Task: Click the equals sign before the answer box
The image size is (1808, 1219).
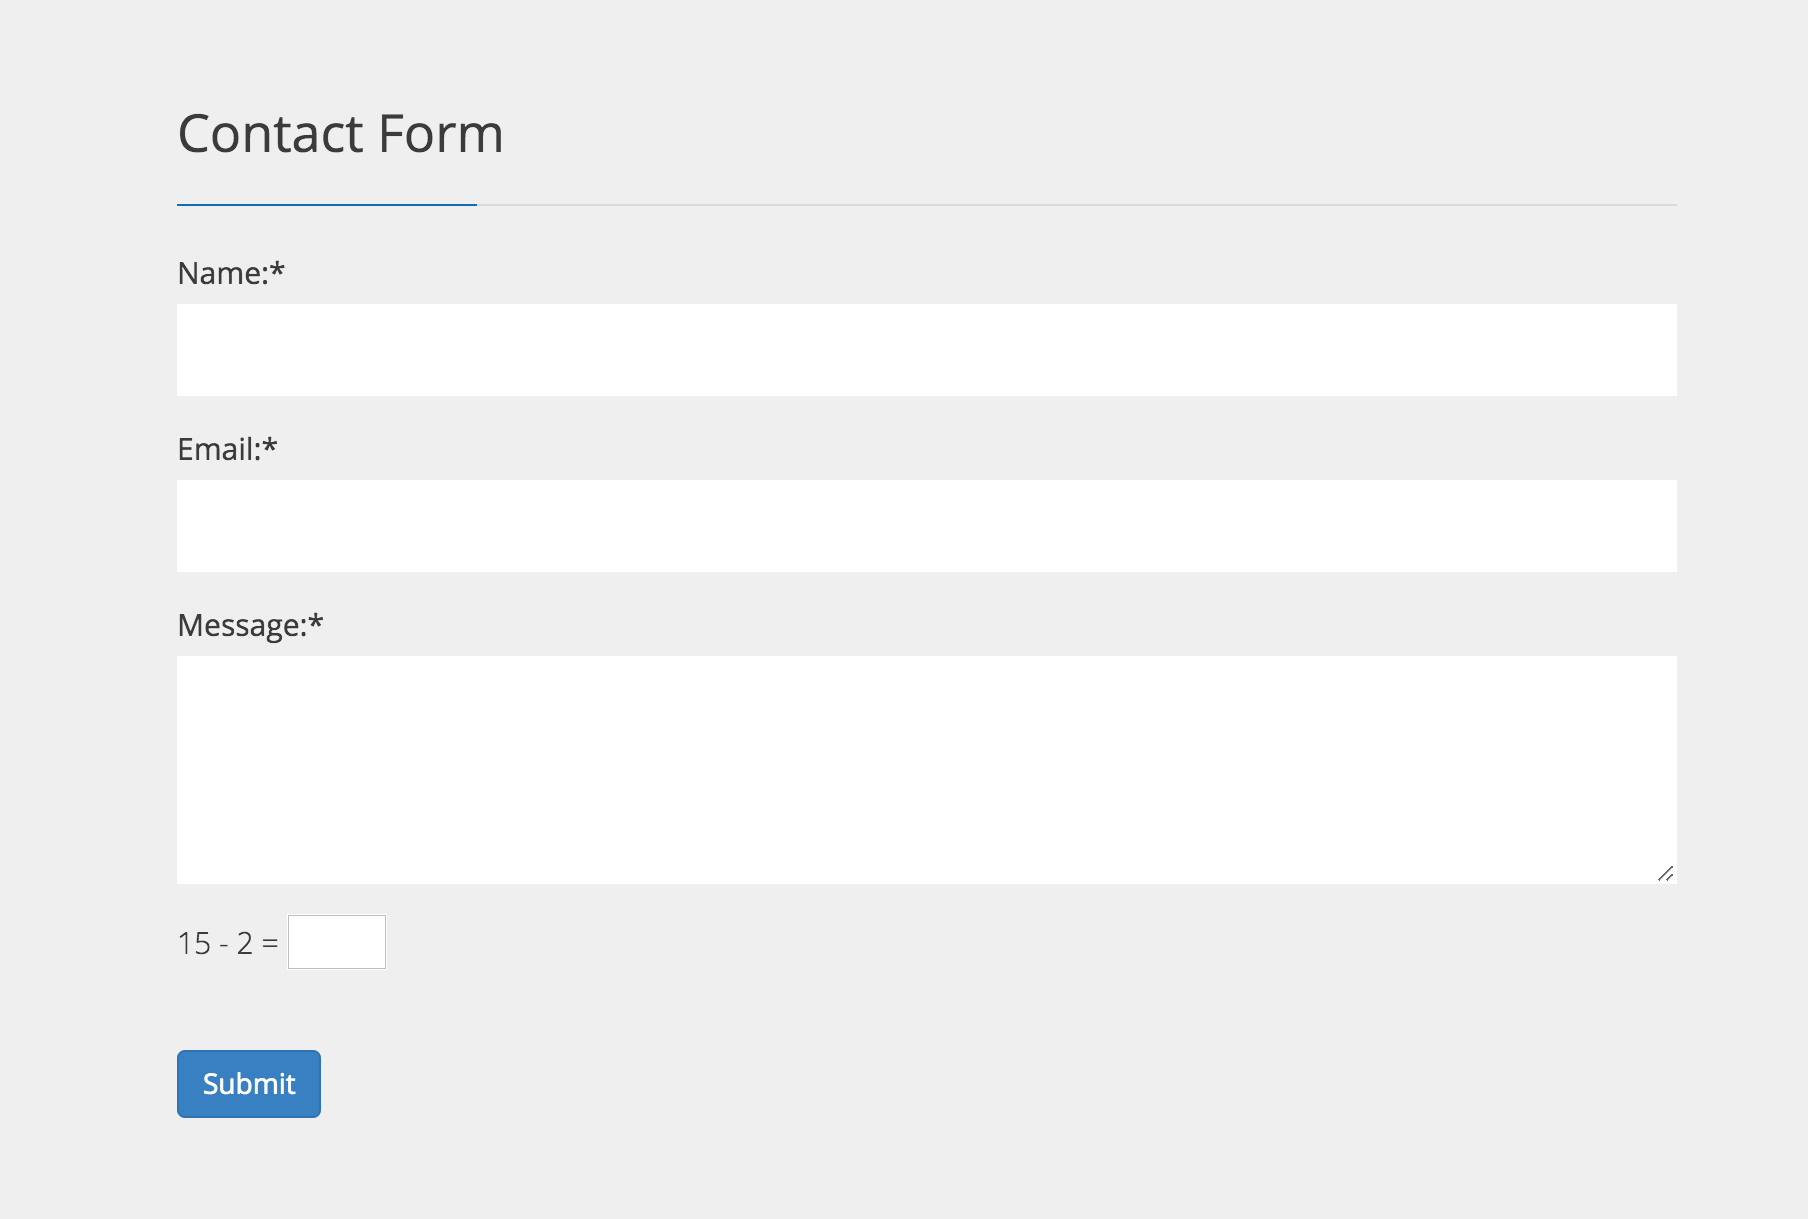Action: tap(270, 943)
